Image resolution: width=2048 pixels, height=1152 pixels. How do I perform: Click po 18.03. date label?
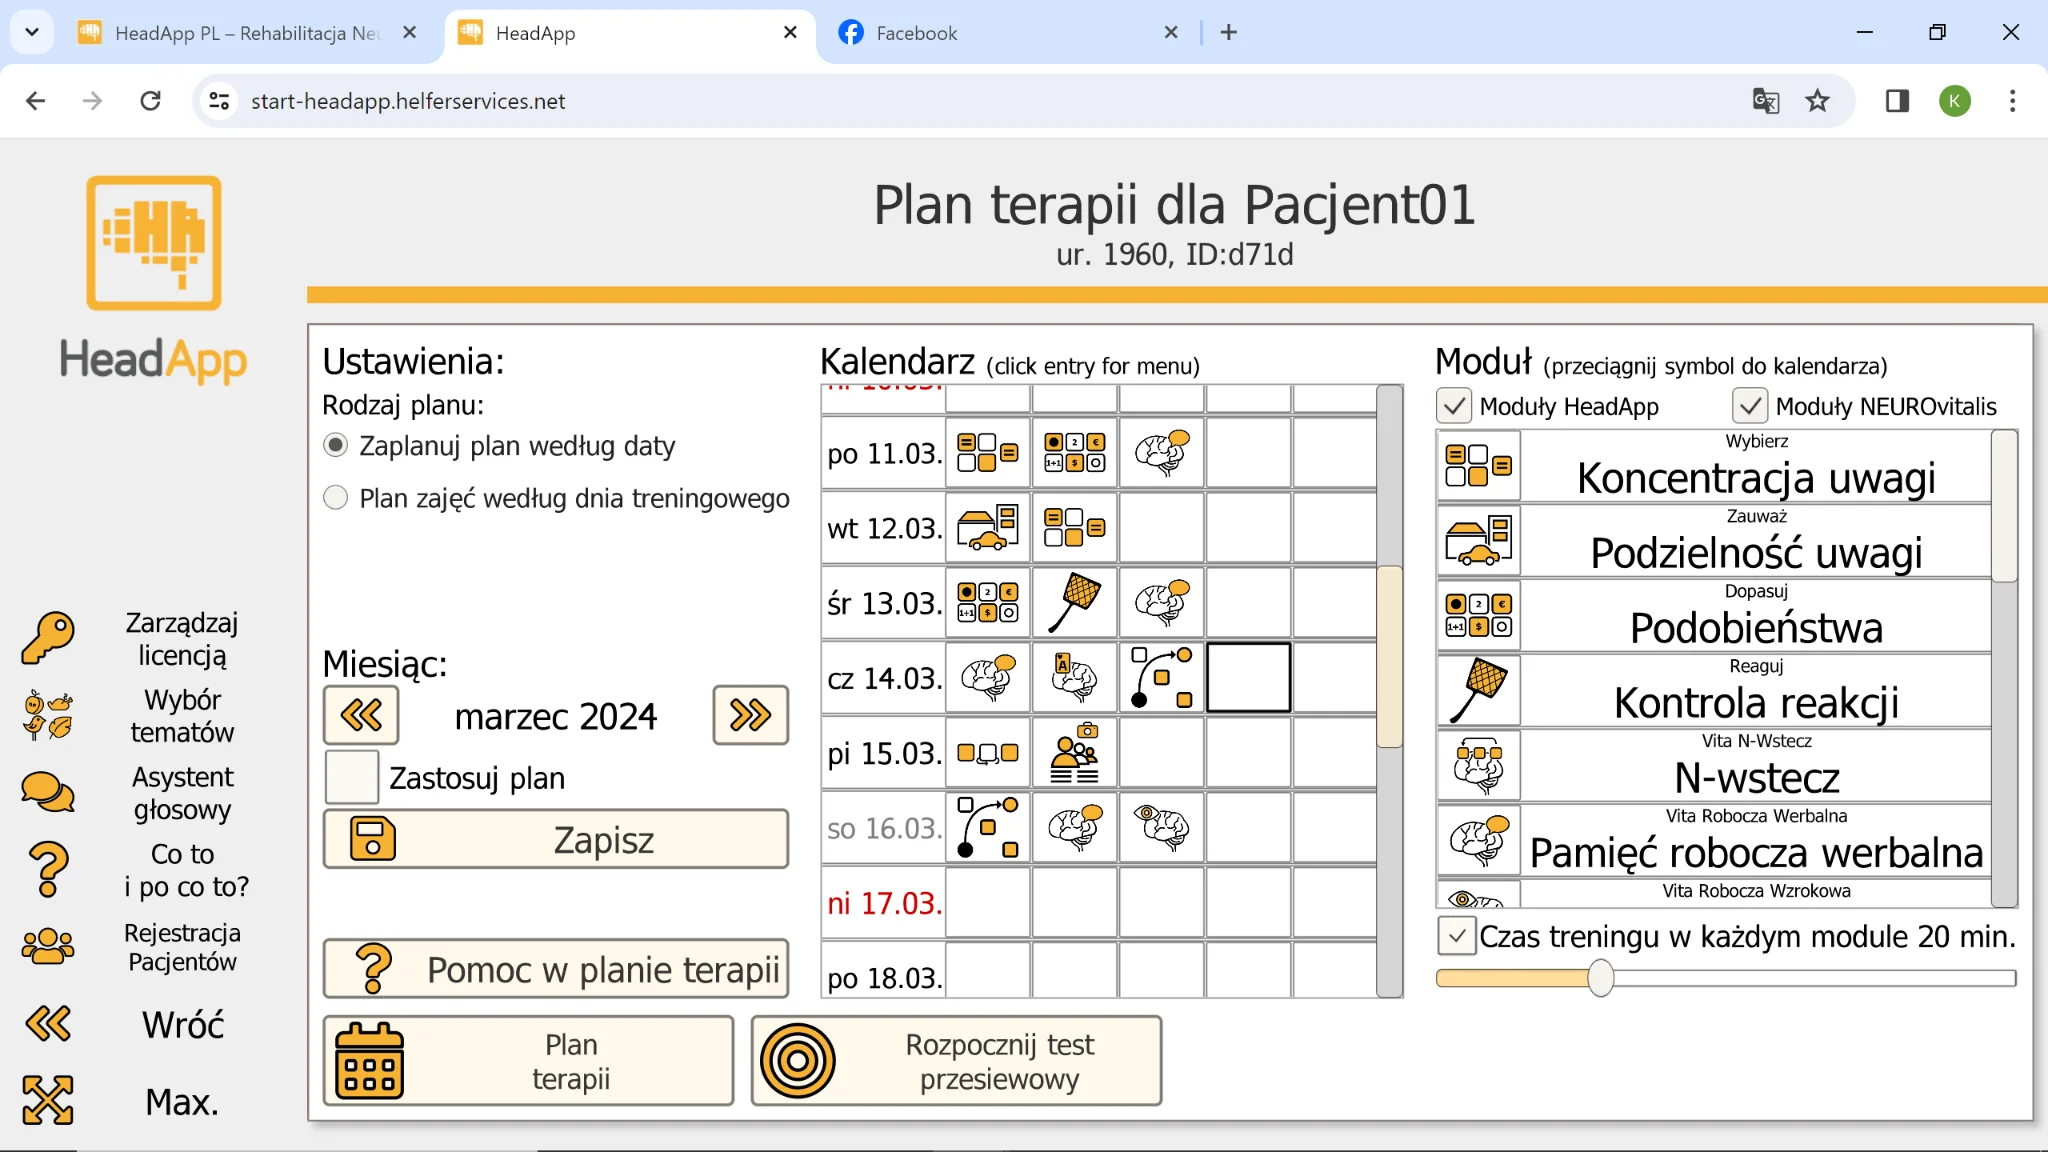884,978
